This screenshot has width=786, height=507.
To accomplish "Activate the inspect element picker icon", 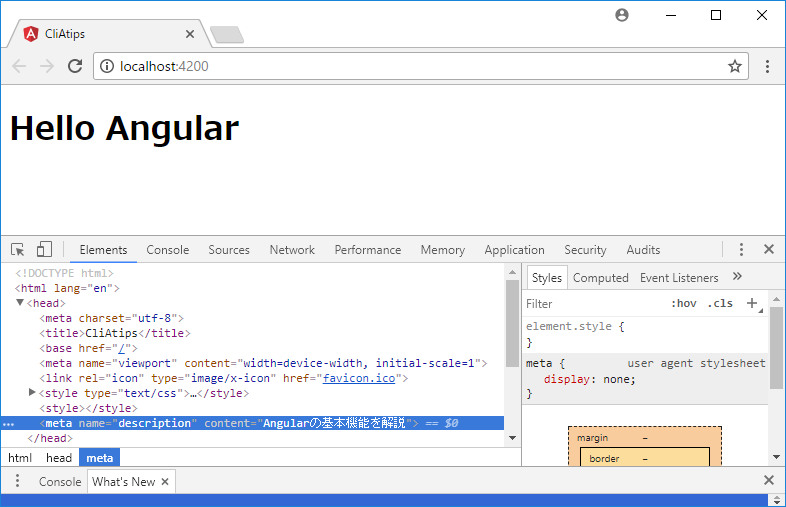I will (18, 250).
